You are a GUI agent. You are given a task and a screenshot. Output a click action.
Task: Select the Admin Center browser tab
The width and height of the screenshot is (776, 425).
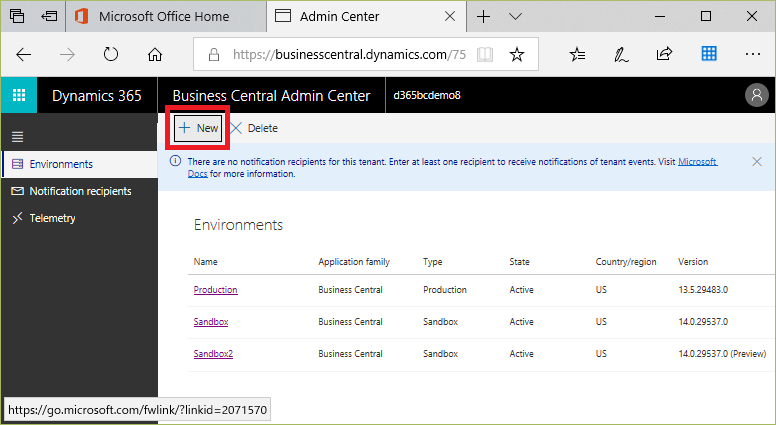[366, 16]
